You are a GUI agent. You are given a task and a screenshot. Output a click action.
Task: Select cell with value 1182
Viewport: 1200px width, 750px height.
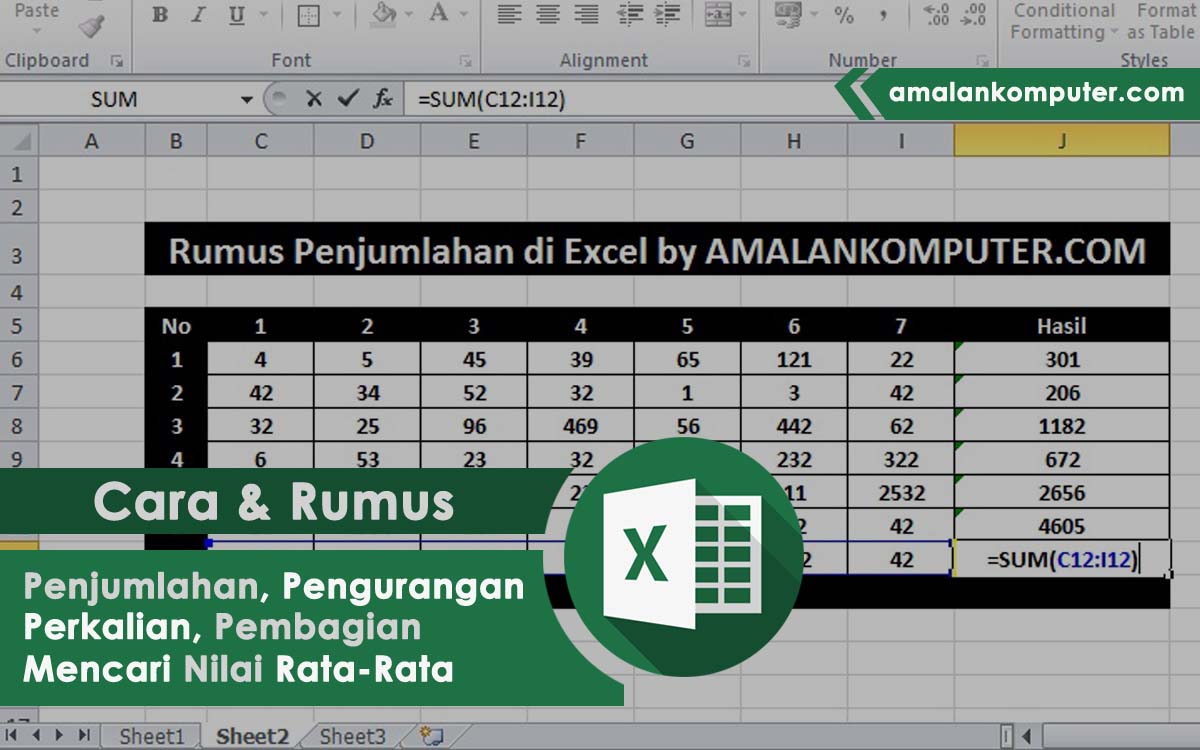point(1062,426)
